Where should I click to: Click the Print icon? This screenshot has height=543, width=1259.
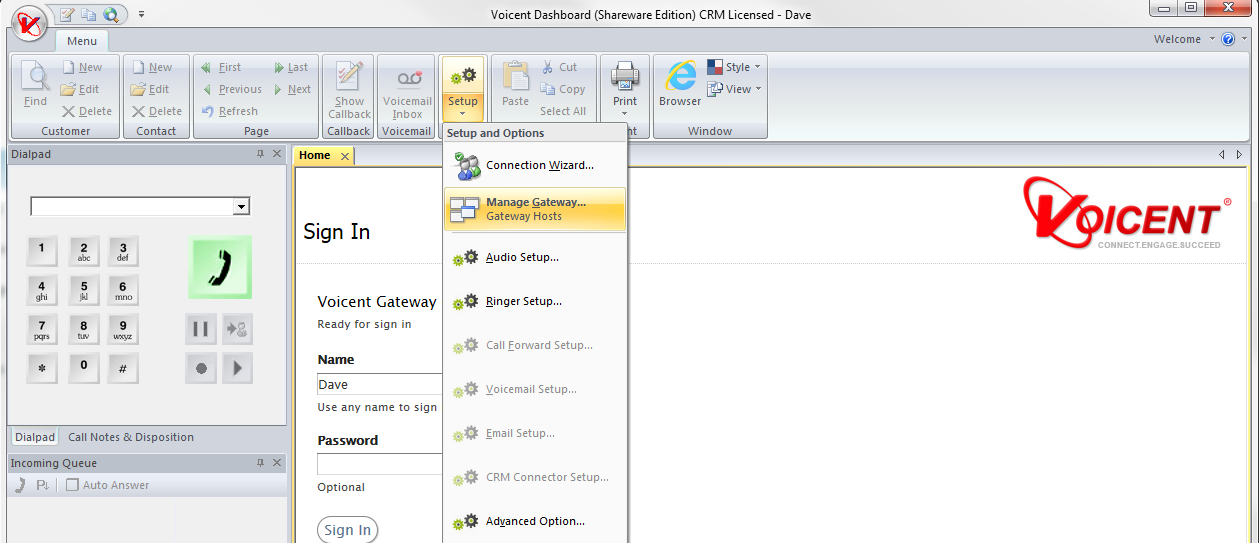(625, 78)
